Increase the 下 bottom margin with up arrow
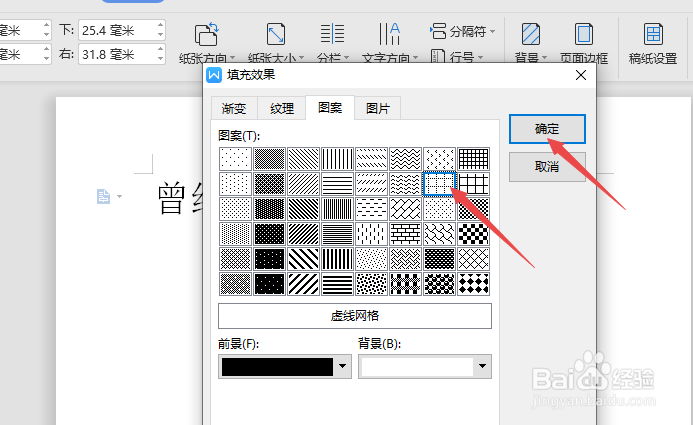The image size is (693, 425). tap(160, 25)
